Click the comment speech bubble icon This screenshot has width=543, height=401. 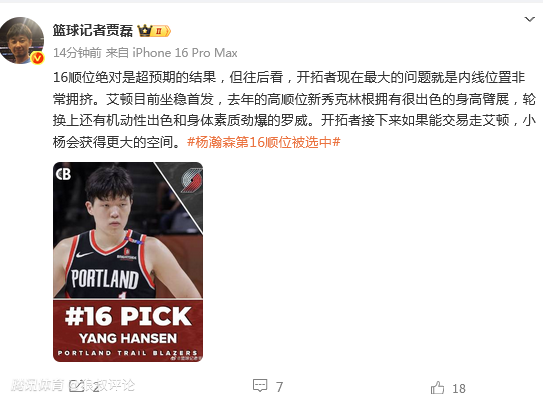260,385
